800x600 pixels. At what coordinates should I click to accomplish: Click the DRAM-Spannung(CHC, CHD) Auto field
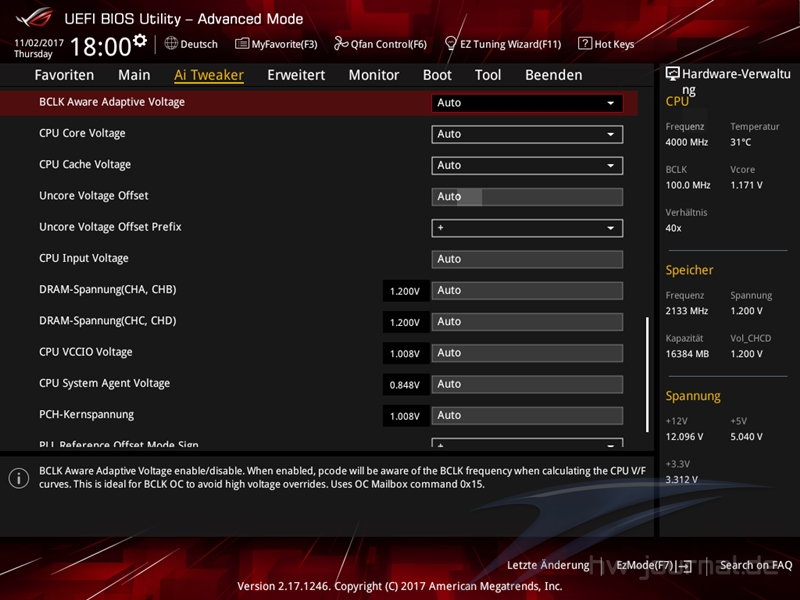point(527,322)
